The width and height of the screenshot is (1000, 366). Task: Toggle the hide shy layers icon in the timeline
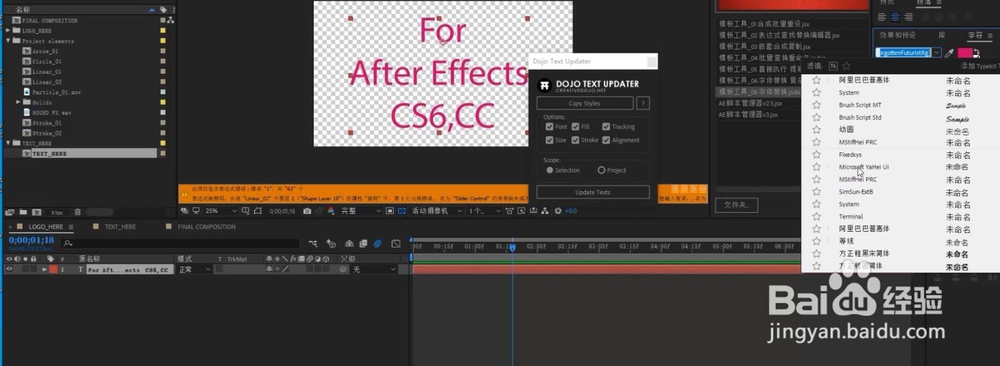tap(349, 244)
